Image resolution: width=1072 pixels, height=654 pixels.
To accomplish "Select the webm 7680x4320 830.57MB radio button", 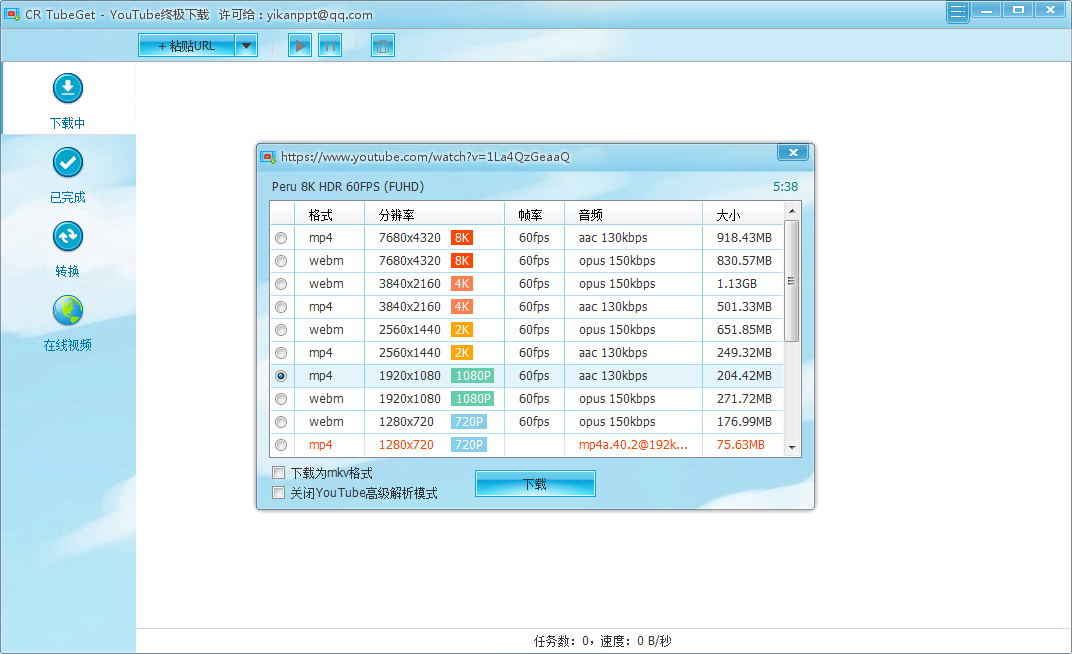I will pos(281,261).
